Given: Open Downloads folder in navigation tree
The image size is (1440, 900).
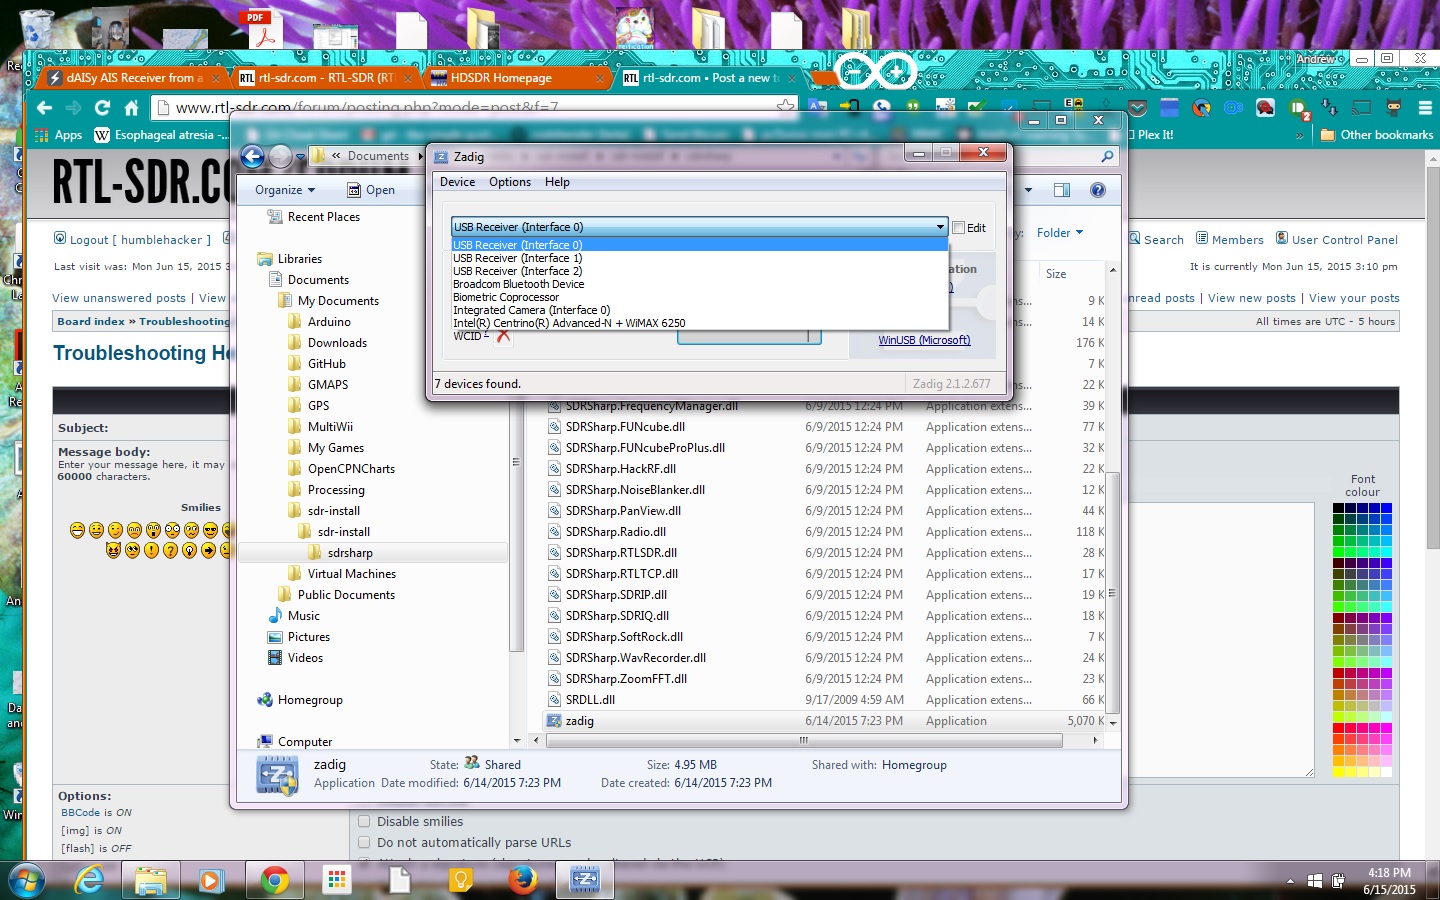Looking at the screenshot, I should [337, 343].
